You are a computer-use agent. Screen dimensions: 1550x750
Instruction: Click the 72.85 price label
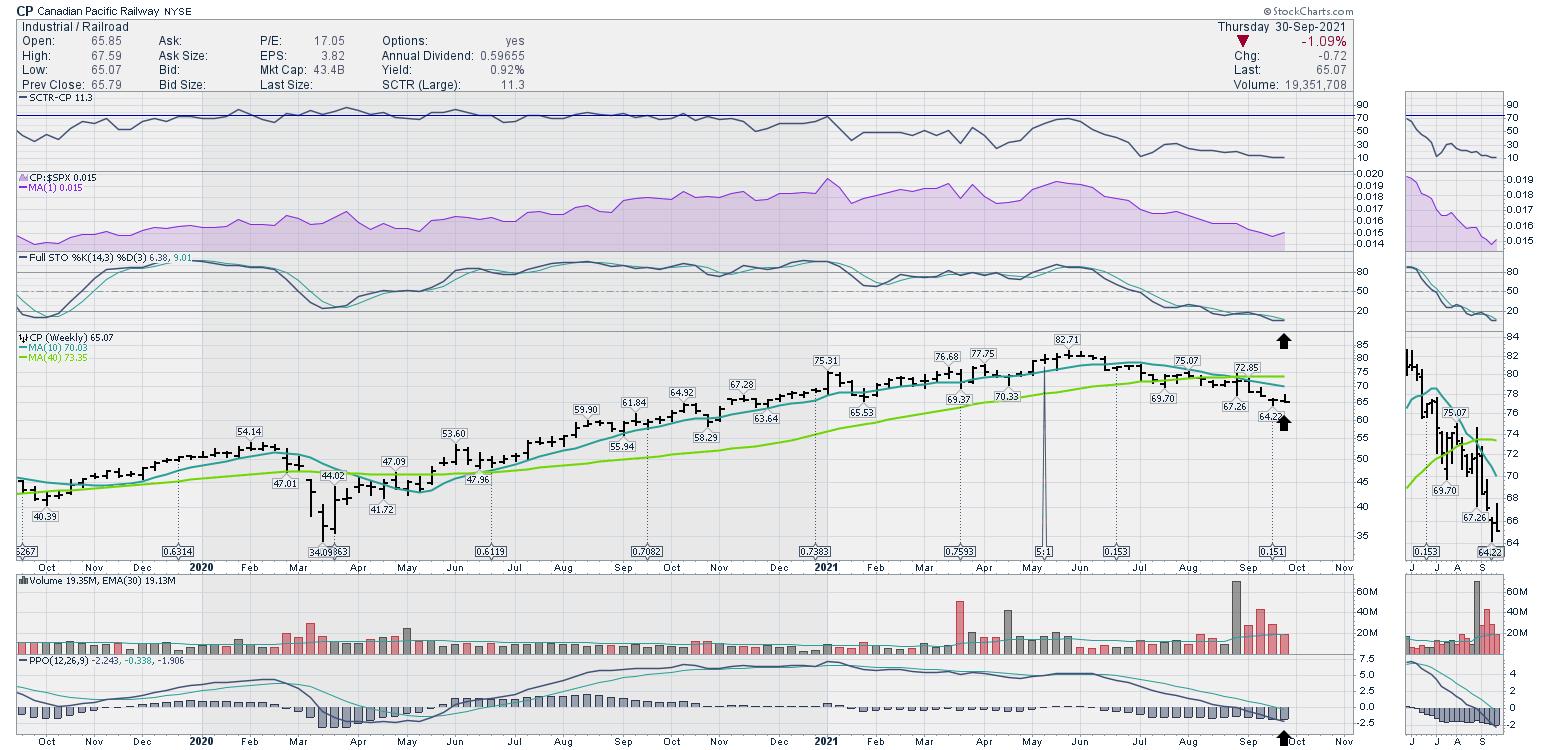(1247, 368)
